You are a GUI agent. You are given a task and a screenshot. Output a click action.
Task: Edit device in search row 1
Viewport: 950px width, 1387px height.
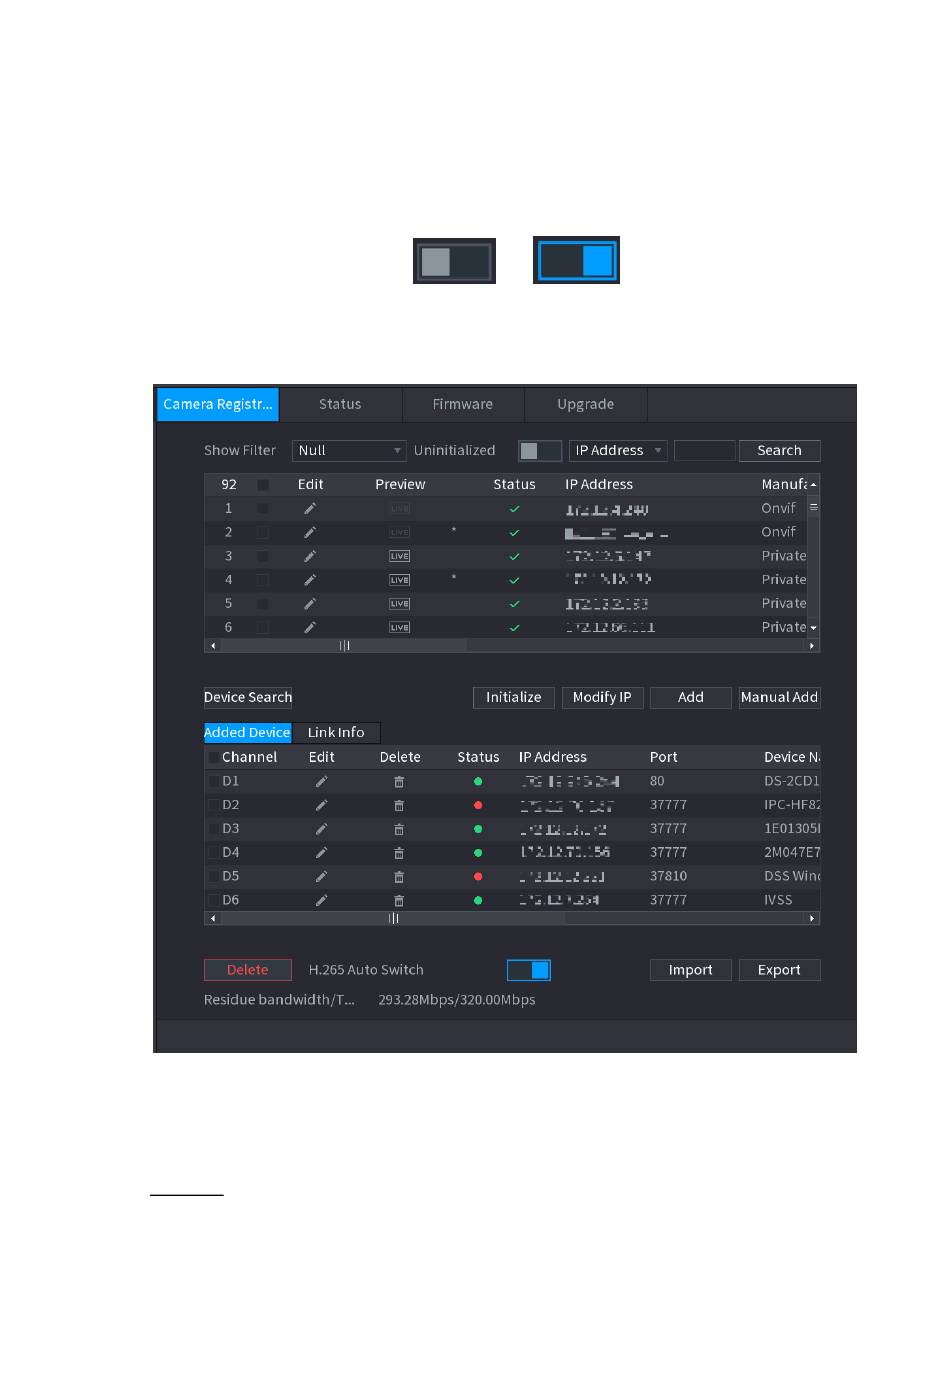310,508
